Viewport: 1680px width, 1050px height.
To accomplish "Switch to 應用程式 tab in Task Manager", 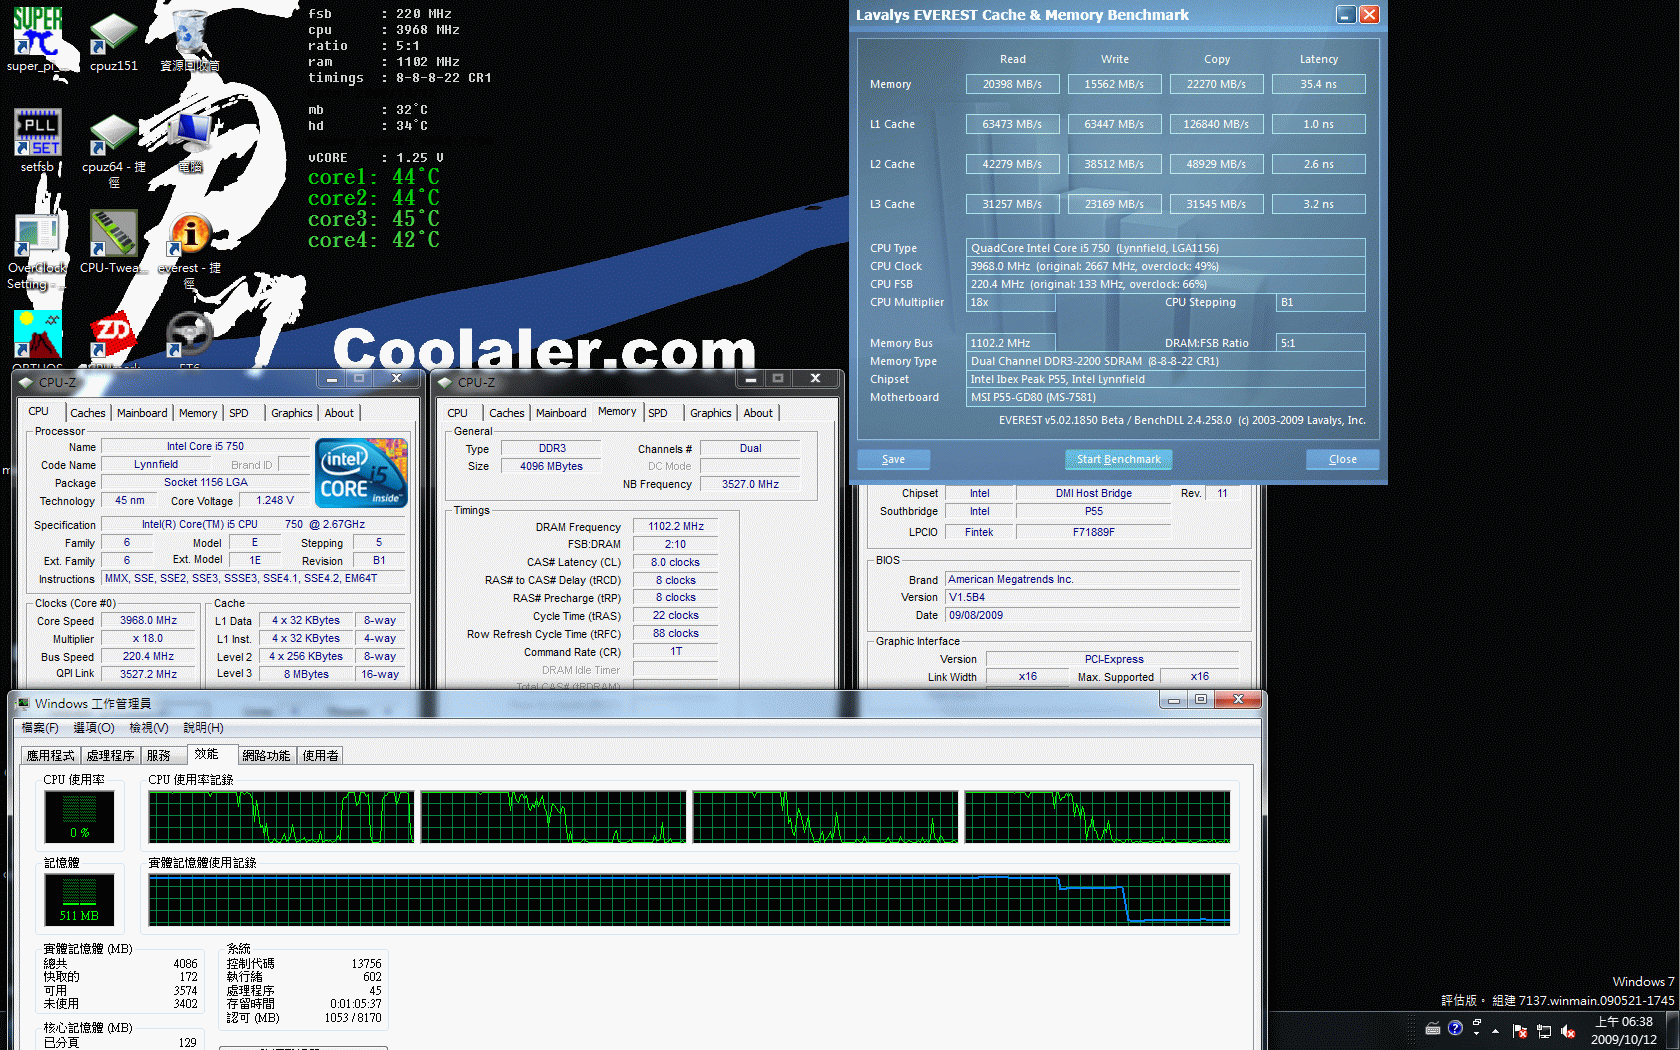I will [50, 756].
